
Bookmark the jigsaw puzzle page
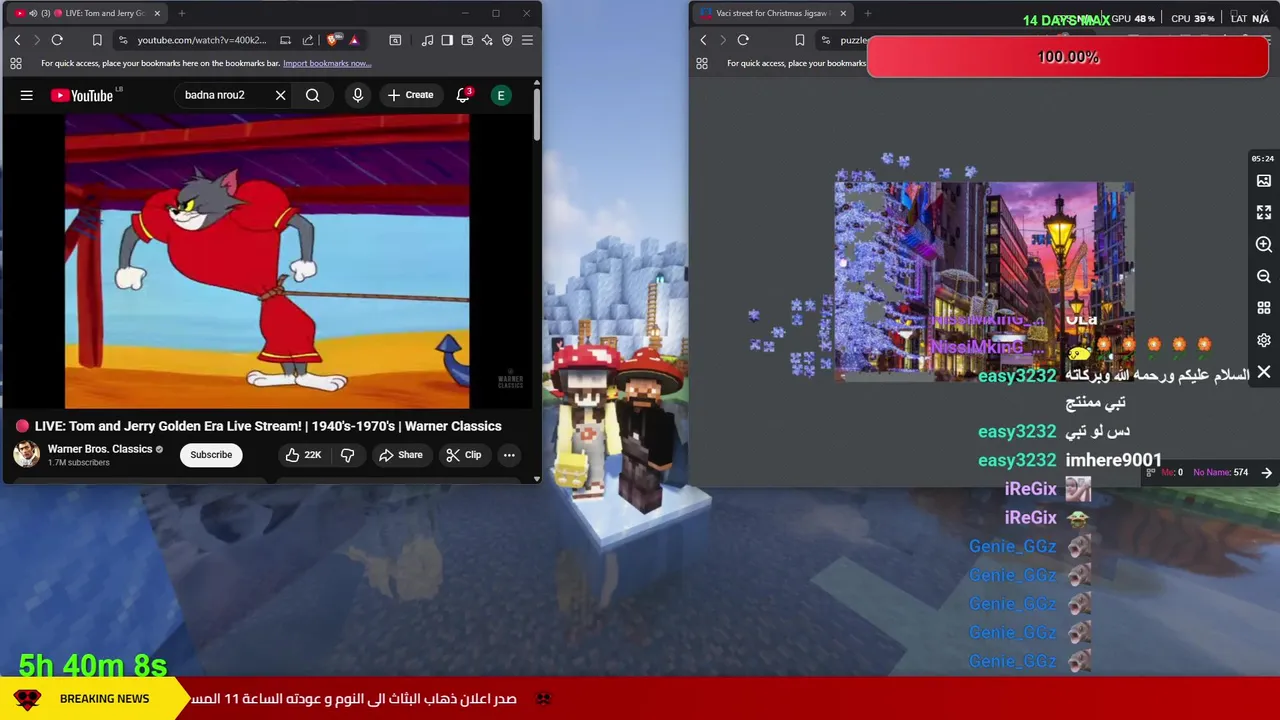click(x=799, y=40)
